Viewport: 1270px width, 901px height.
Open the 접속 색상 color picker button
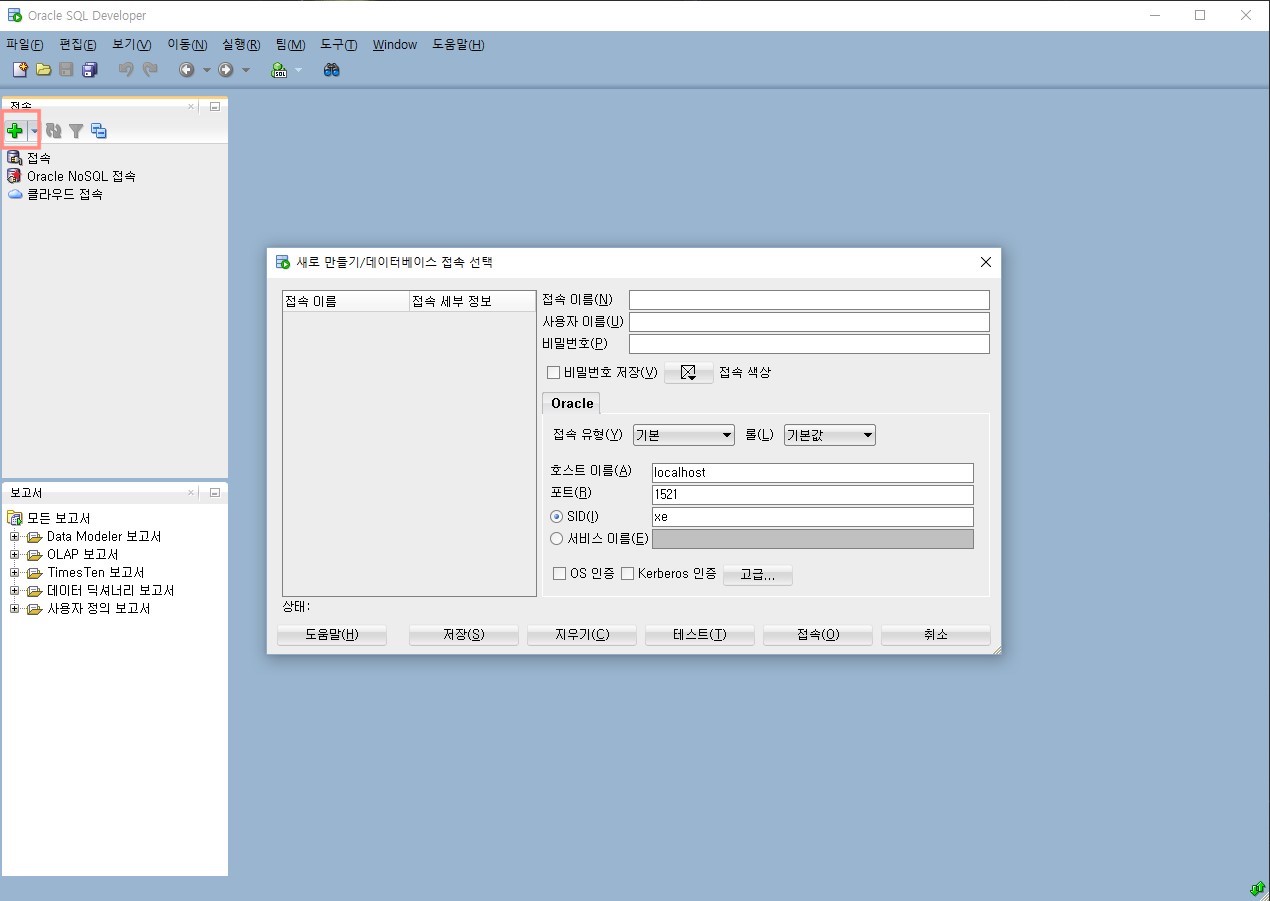pos(689,372)
